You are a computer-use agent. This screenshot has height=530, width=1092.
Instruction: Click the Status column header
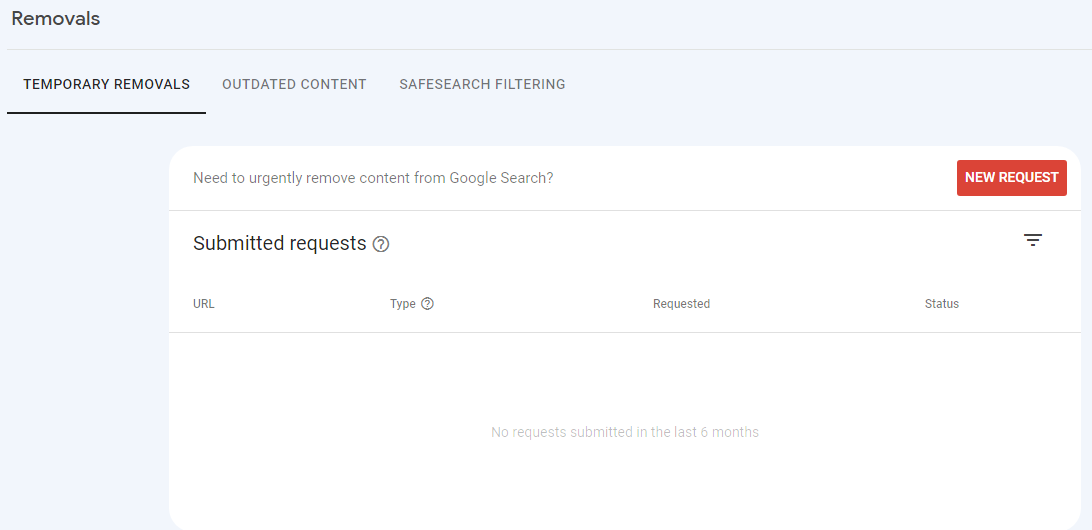(x=942, y=304)
